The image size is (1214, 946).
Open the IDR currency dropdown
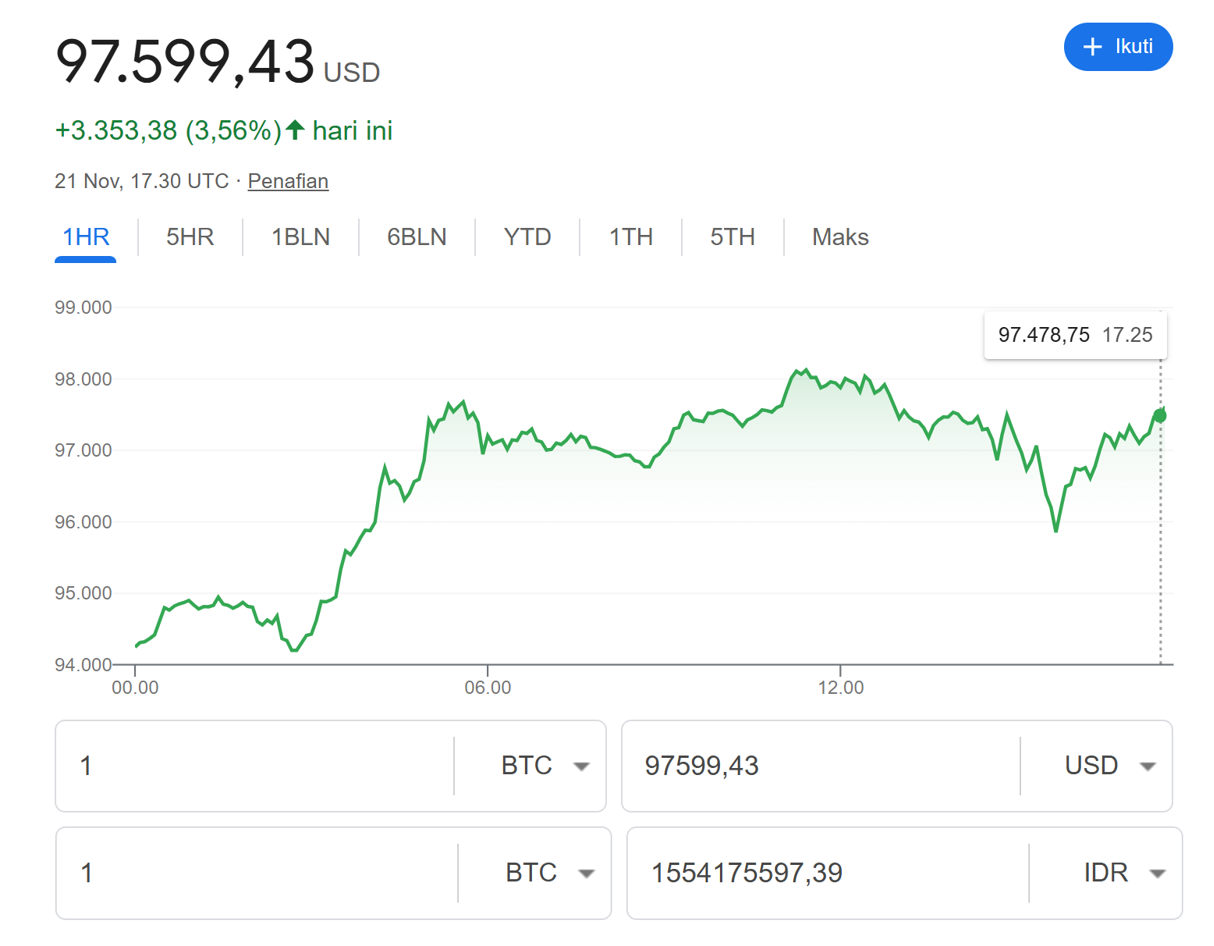(1121, 873)
